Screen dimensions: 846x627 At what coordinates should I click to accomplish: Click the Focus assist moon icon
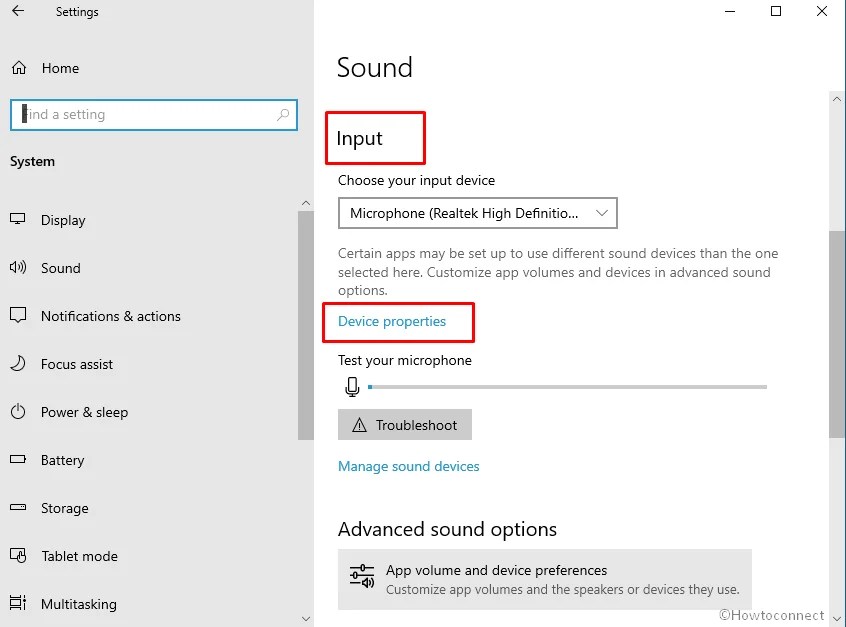(18, 364)
